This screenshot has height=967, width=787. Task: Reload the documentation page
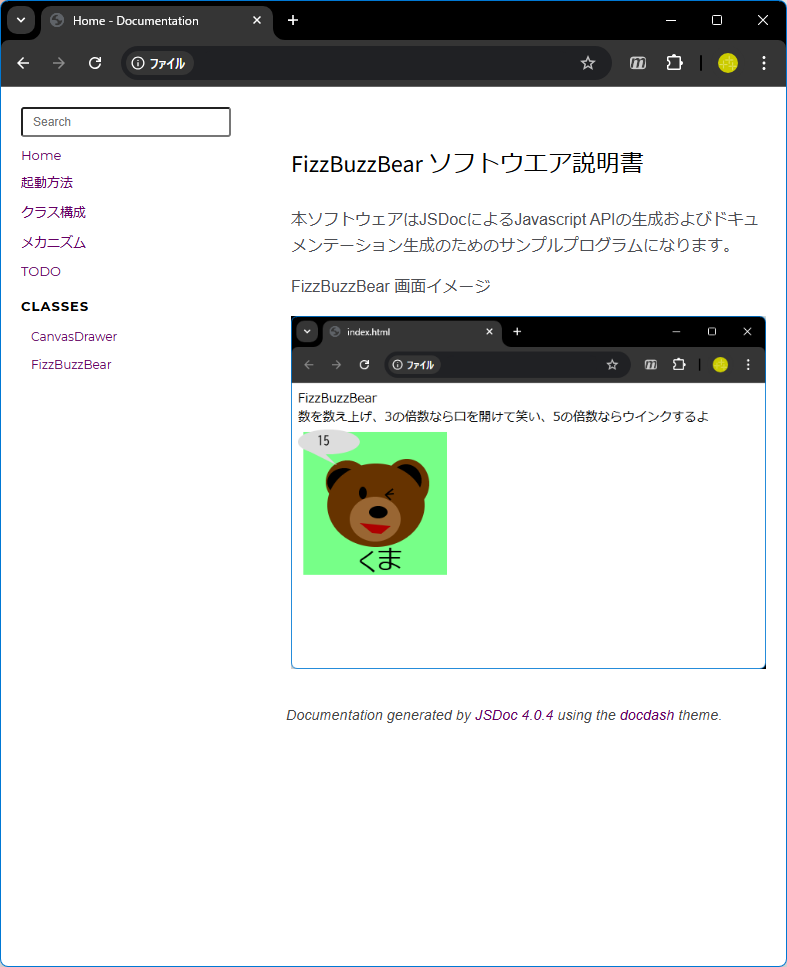(95, 63)
